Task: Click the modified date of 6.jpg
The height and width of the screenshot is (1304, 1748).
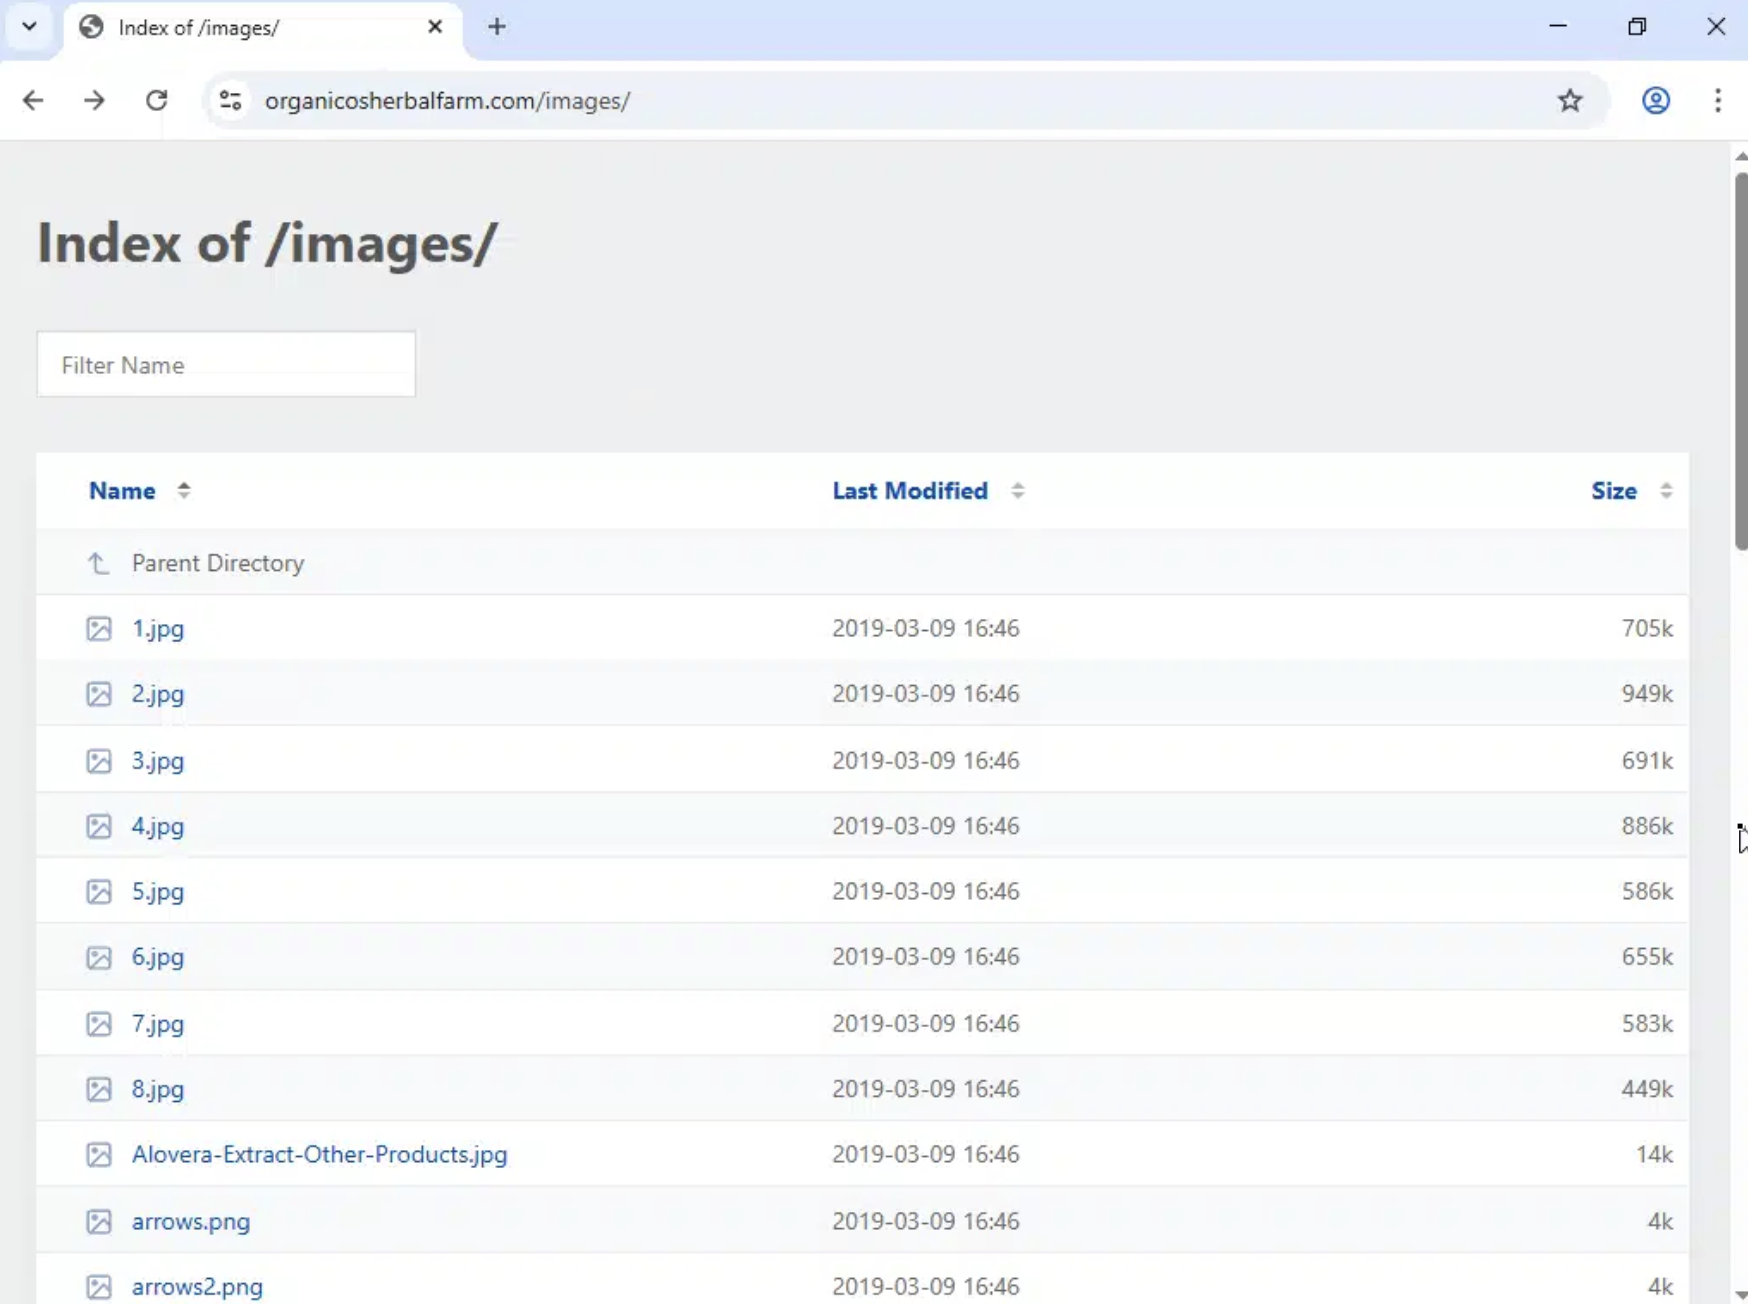Action: (x=926, y=956)
